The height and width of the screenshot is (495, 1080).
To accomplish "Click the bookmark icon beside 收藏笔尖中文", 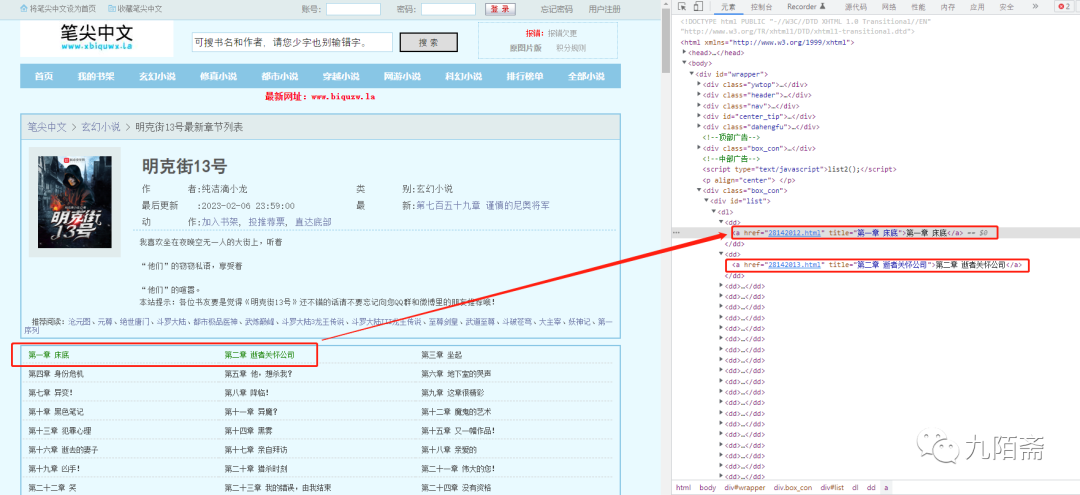I will 112,9.
